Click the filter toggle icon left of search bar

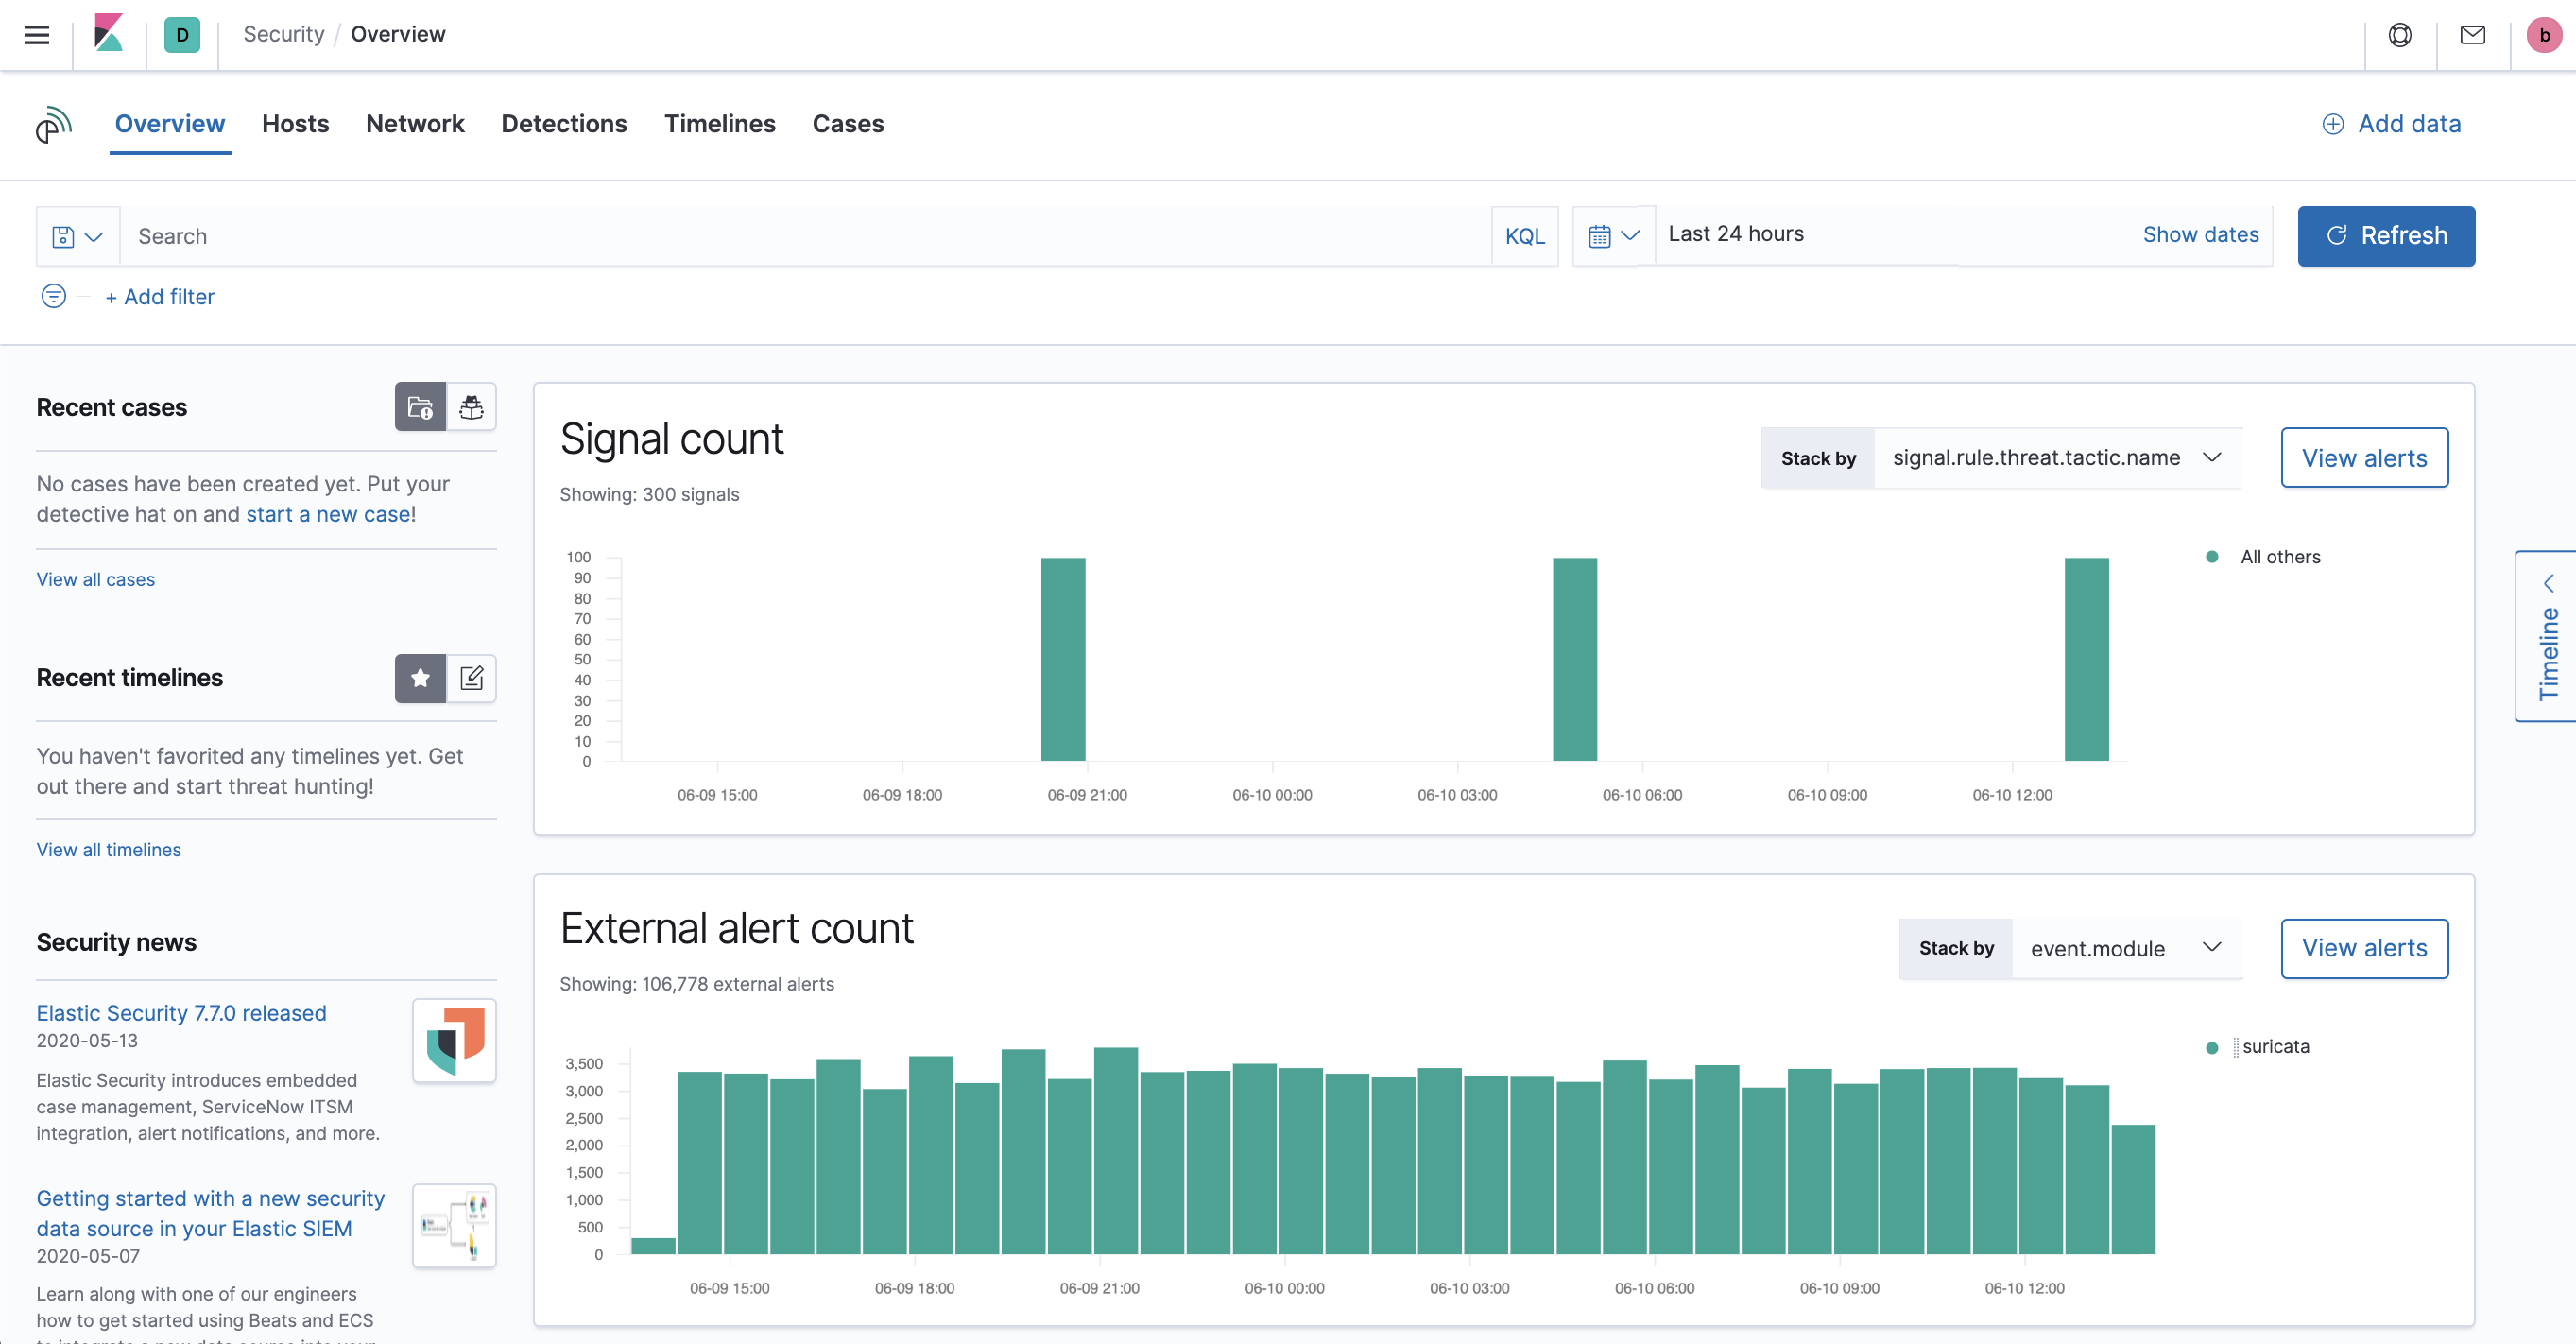tap(53, 297)
